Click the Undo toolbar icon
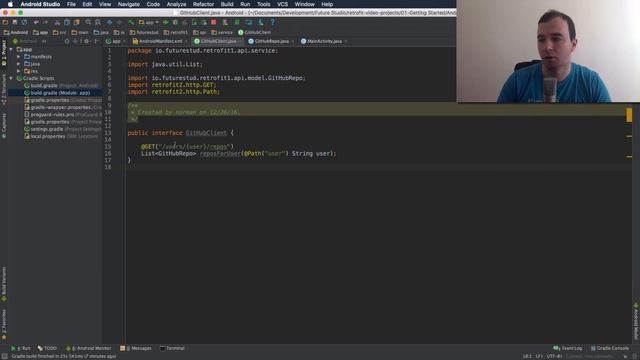Image resolution: width=640 pixels, height=360 pixels. tap(36, 22)
